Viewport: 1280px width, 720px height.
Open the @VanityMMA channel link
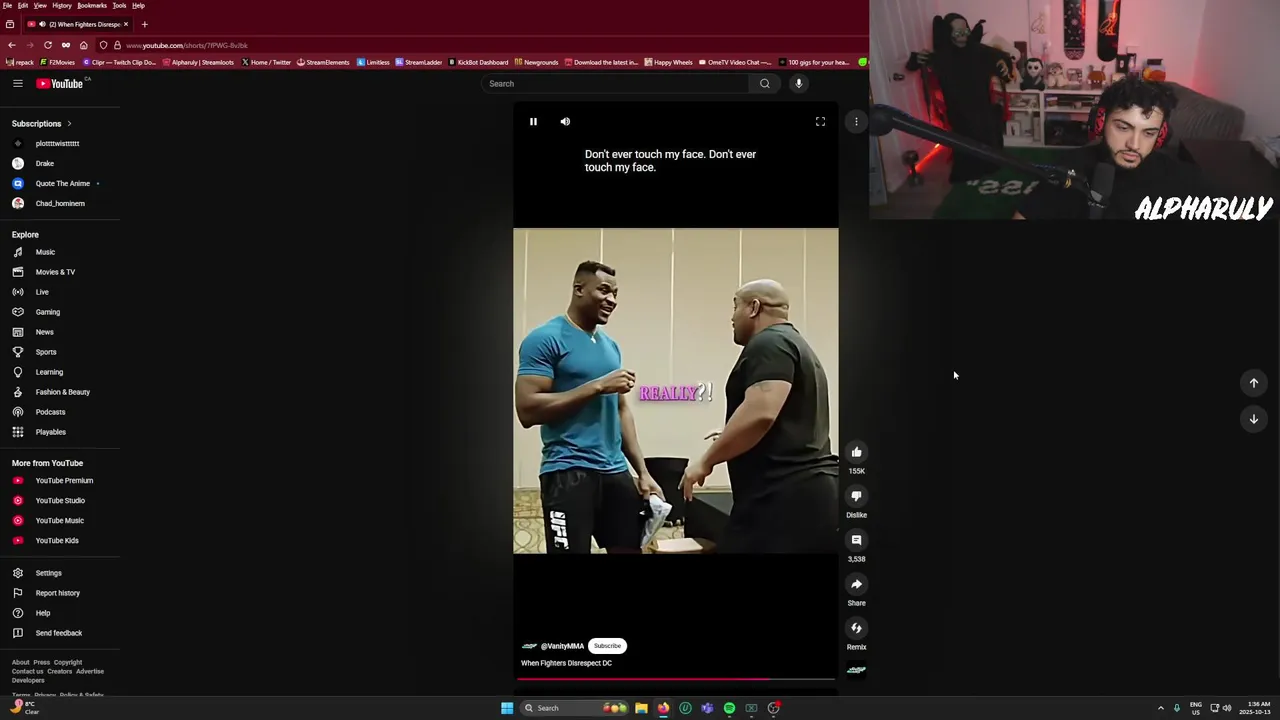click(562, 646)
